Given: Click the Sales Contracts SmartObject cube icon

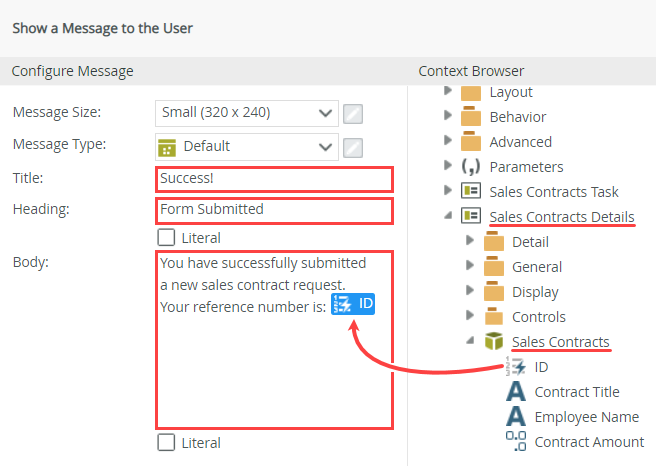Looking at the screenshot, I should pos(494,341).
